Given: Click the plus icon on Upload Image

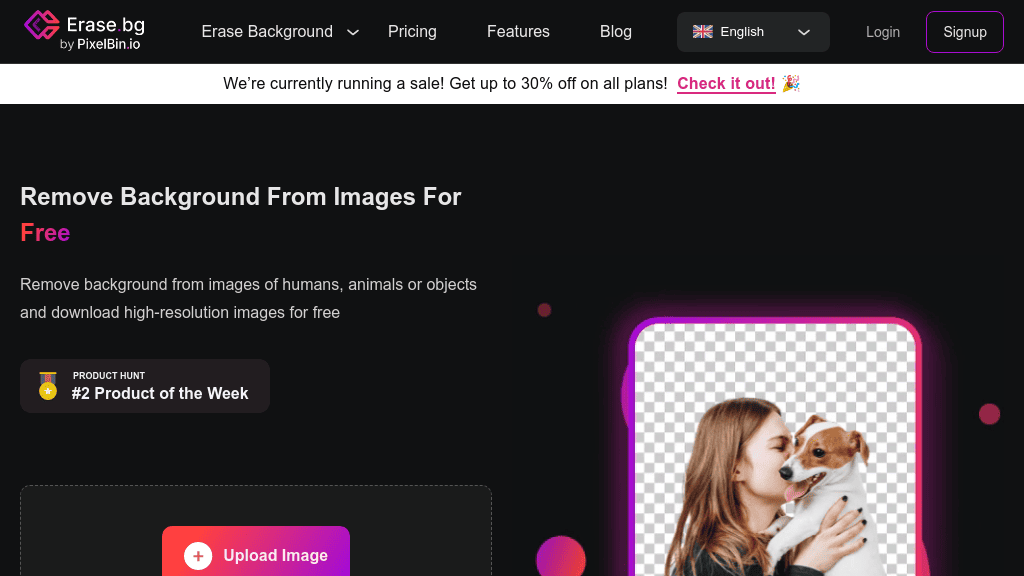Looking at the screenshot, I should tap(198, 556).
